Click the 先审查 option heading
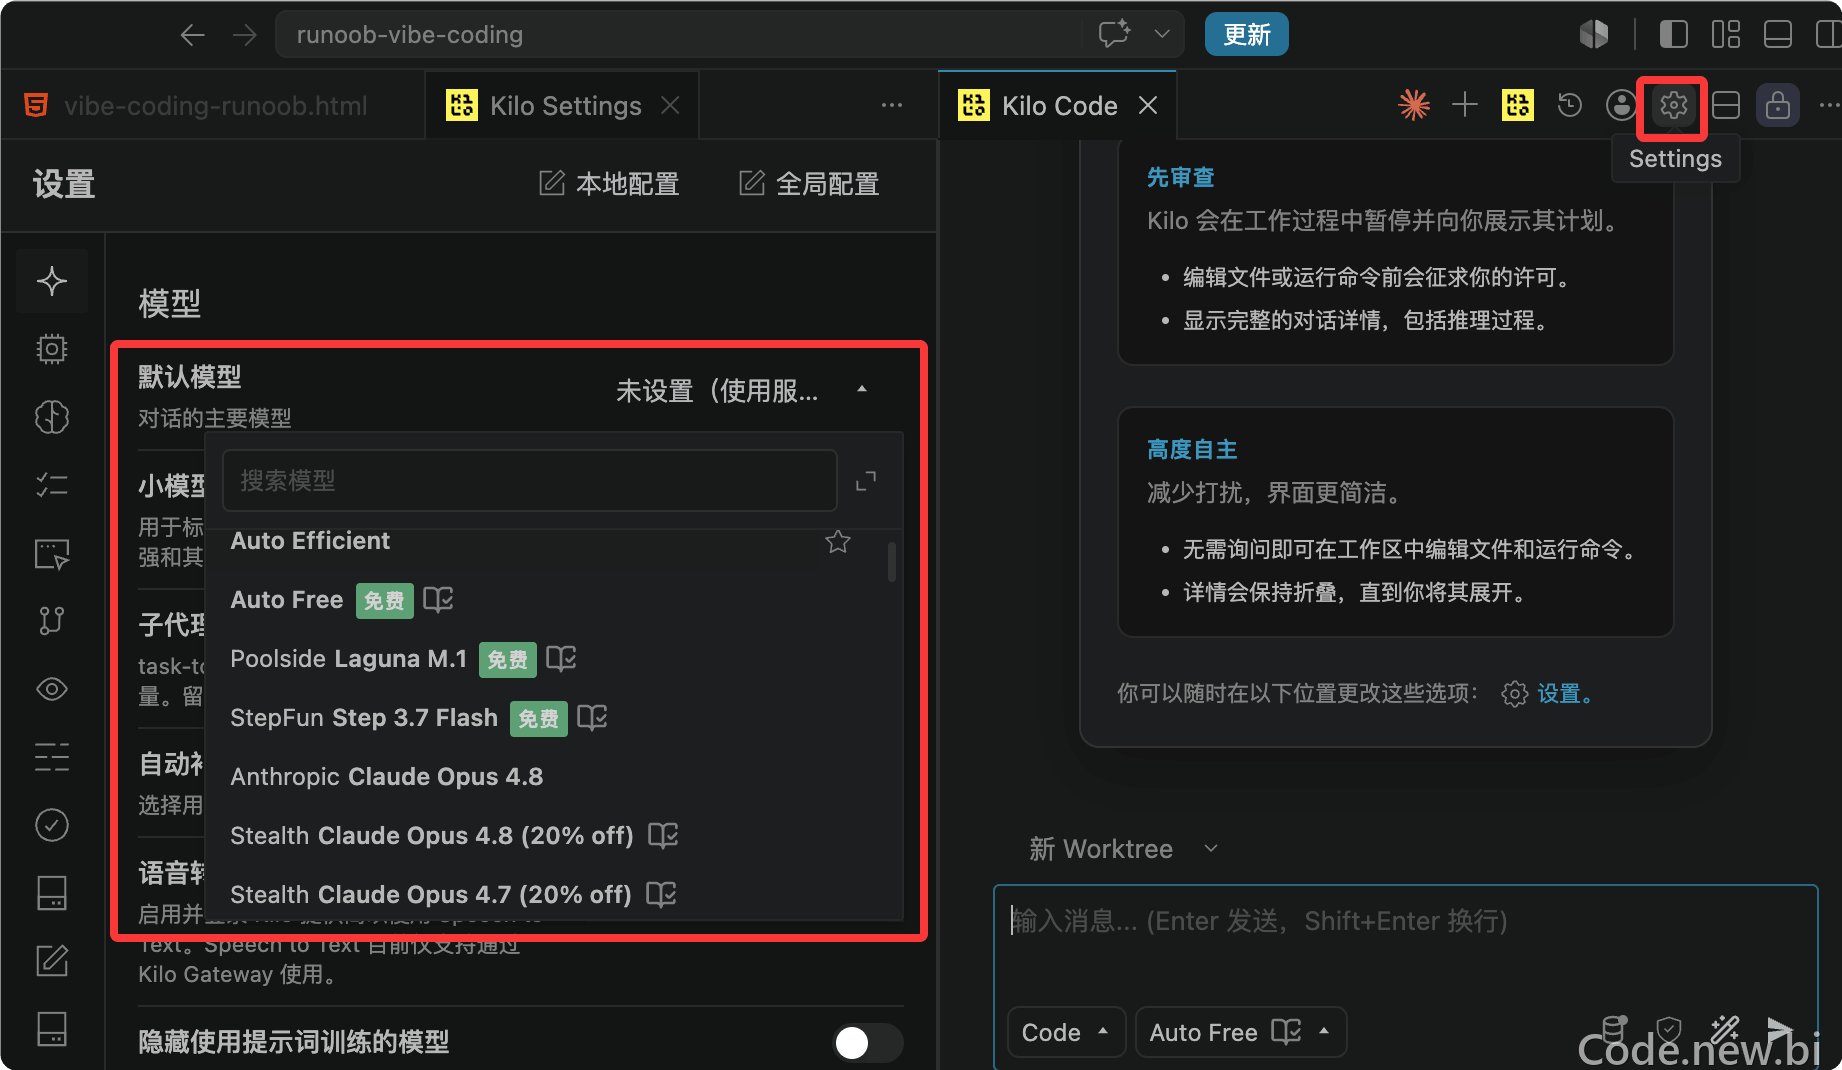This screenshot has width=1842, height=1070. tap(1180, 177)
